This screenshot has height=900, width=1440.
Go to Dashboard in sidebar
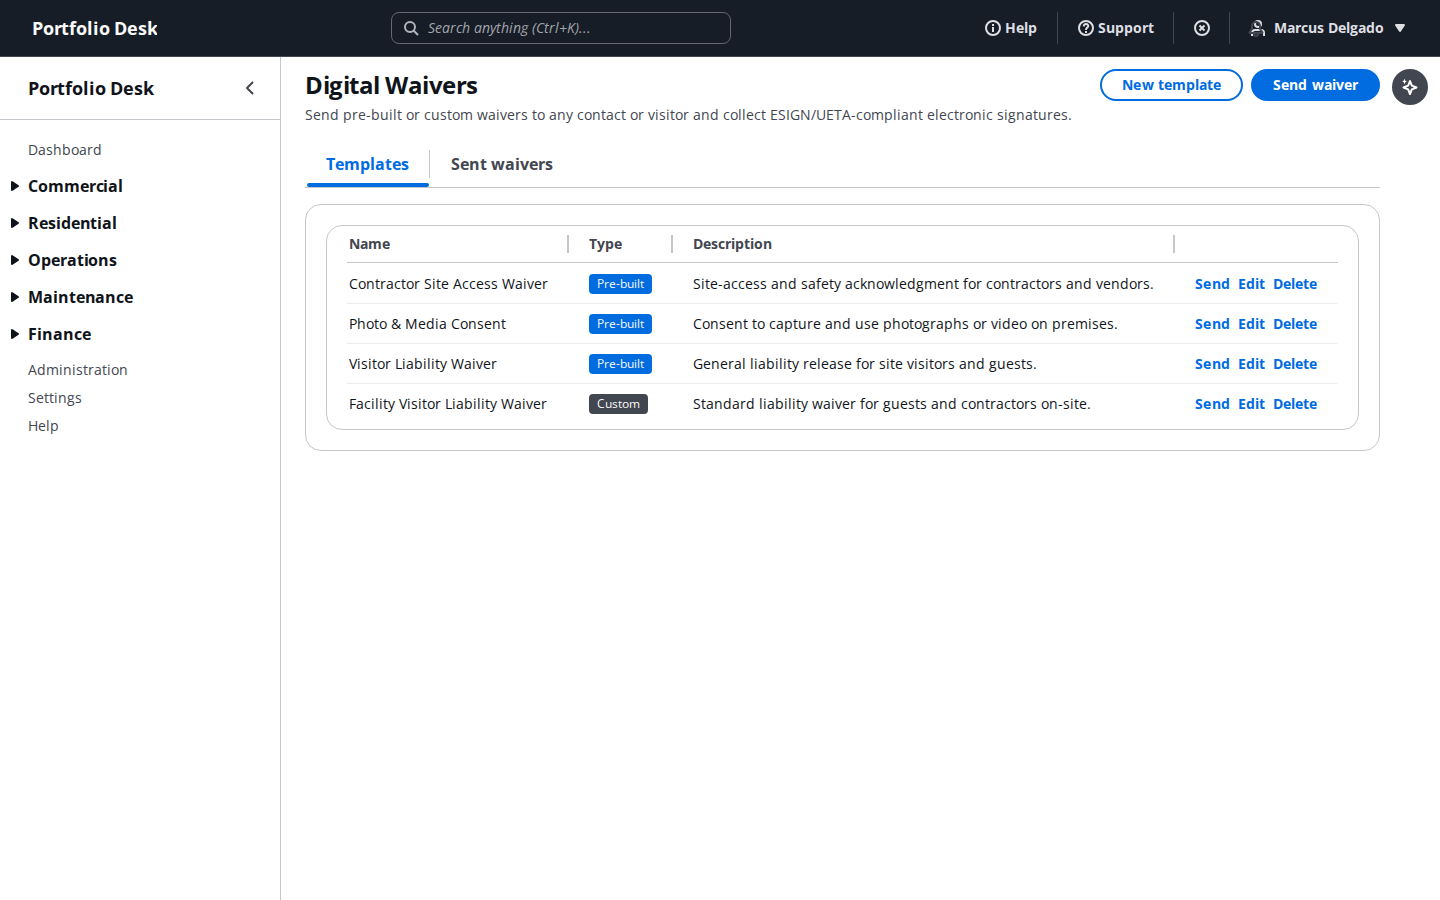pyautogui.click(x=65, y=150)
